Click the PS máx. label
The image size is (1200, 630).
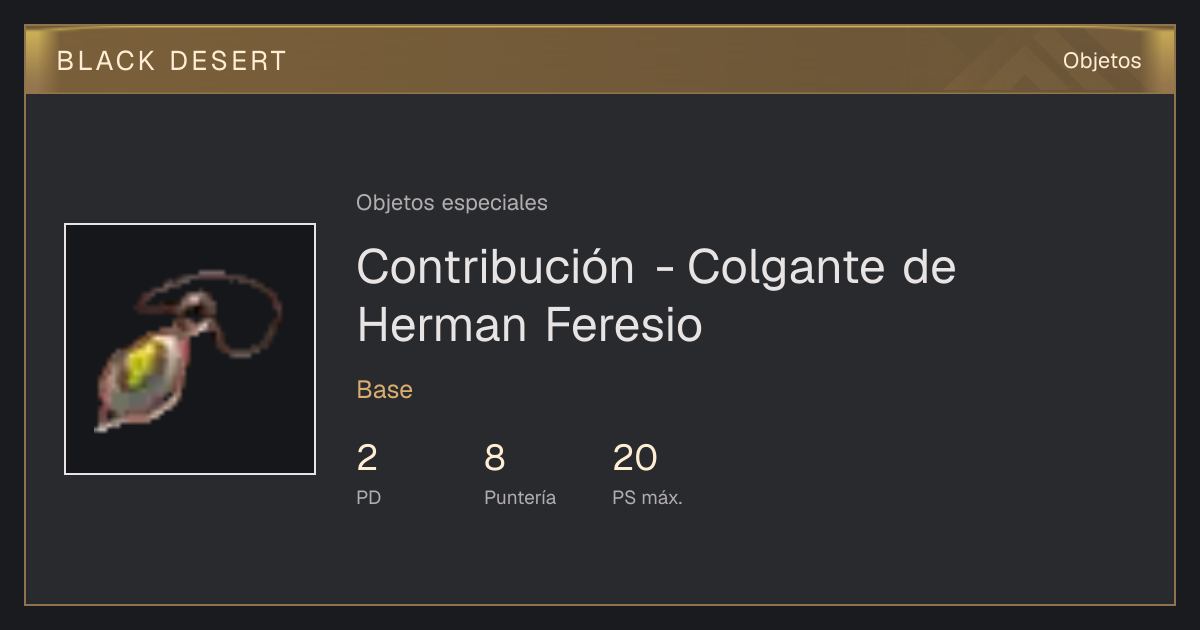point(647,497)
